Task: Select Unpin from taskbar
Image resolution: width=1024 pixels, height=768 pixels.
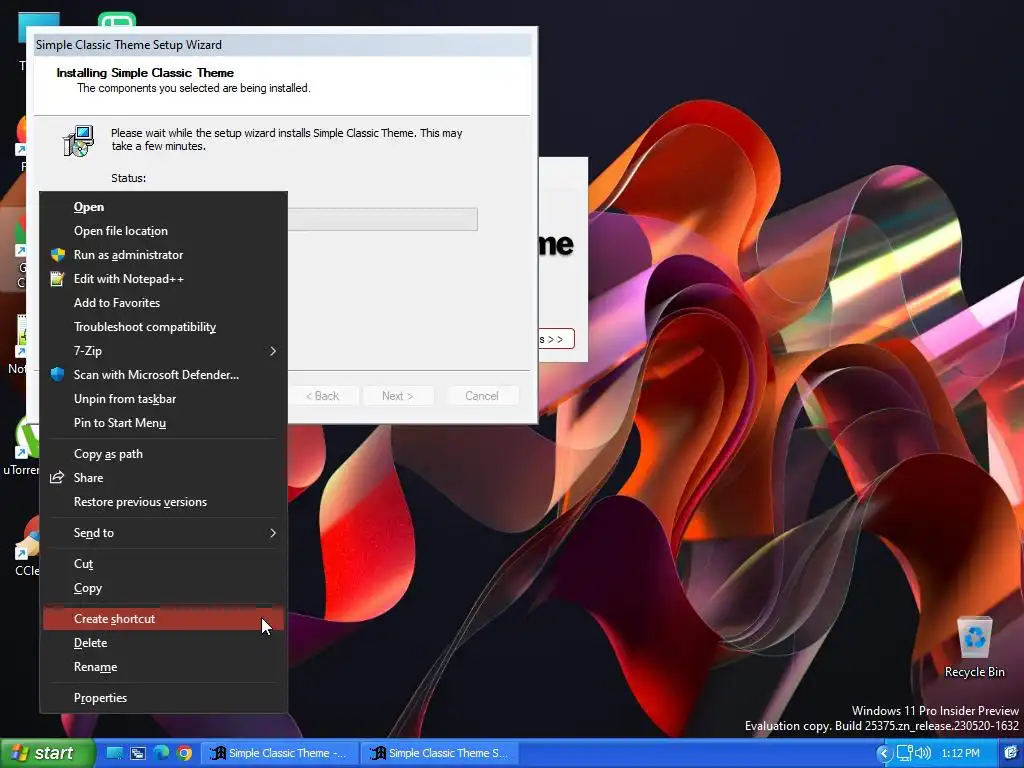Action: coord(163,398)
